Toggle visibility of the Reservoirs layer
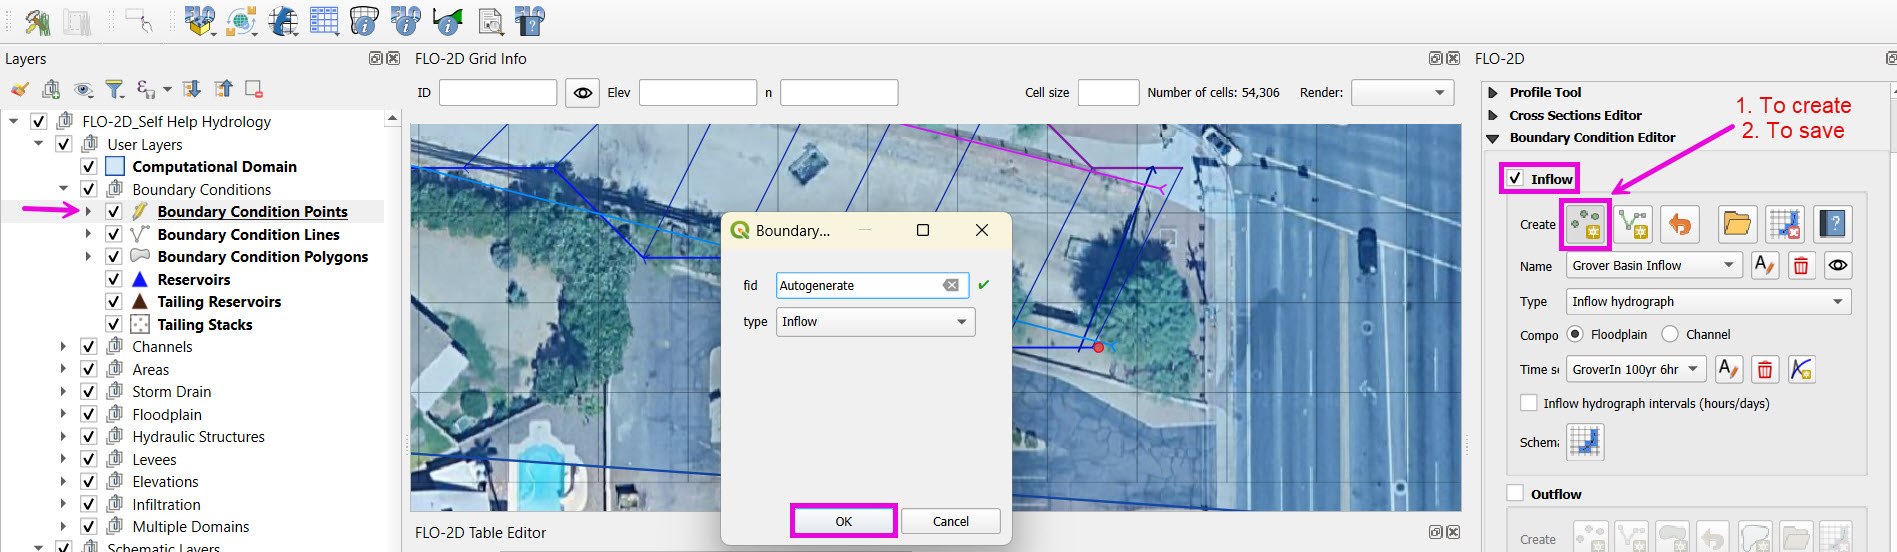This screenshot has height=552, width=1897. [x=114, y=280]
